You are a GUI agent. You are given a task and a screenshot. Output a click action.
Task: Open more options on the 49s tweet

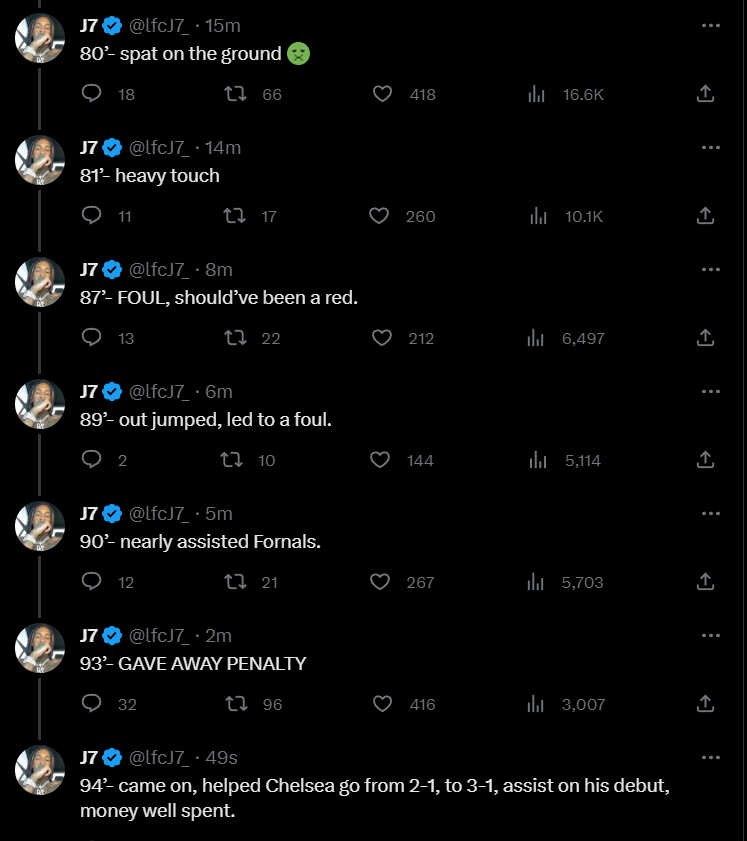(x=711, y=757)
